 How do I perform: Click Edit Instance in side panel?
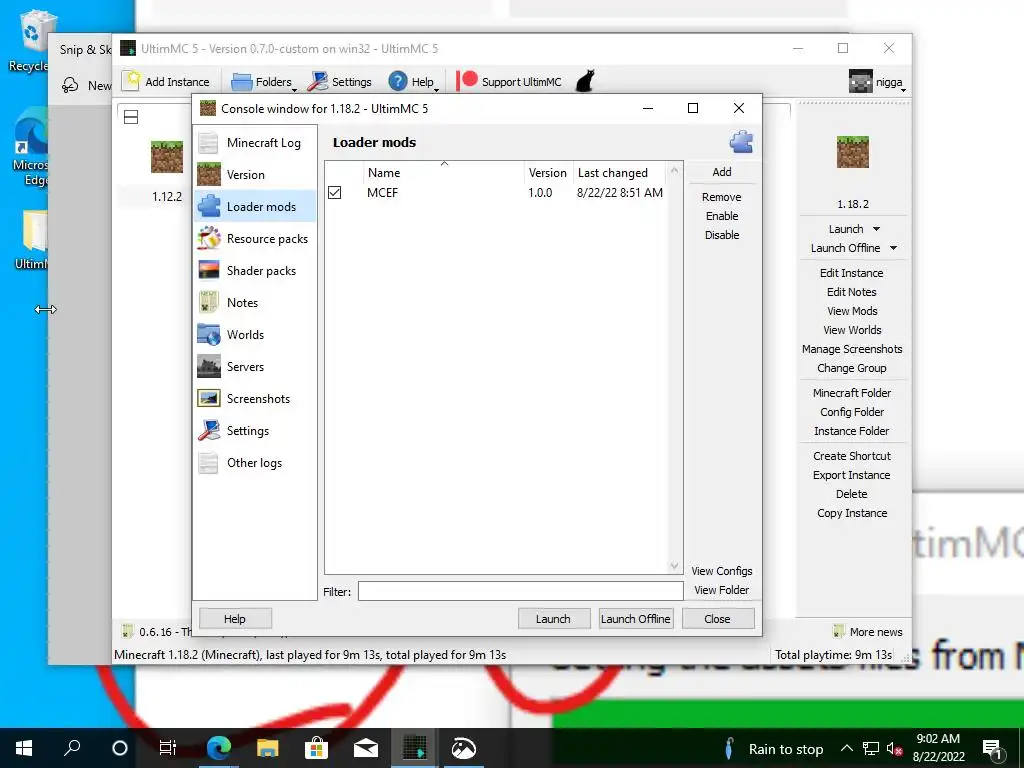(852, 273)
